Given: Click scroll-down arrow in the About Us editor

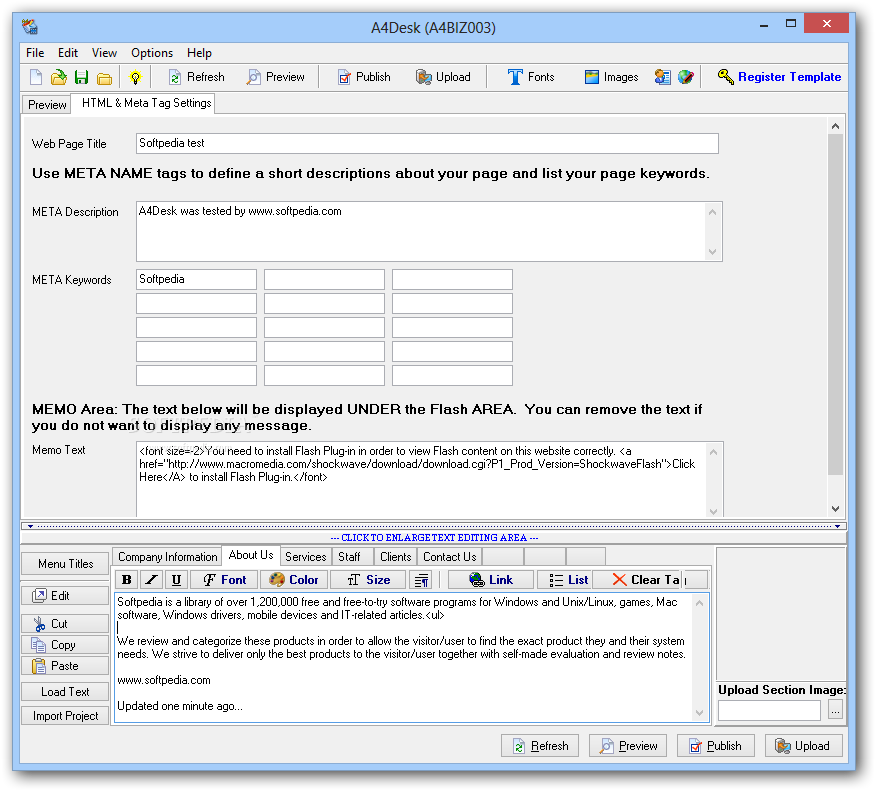Looking at the screenshot, I should tap(699, 713).
